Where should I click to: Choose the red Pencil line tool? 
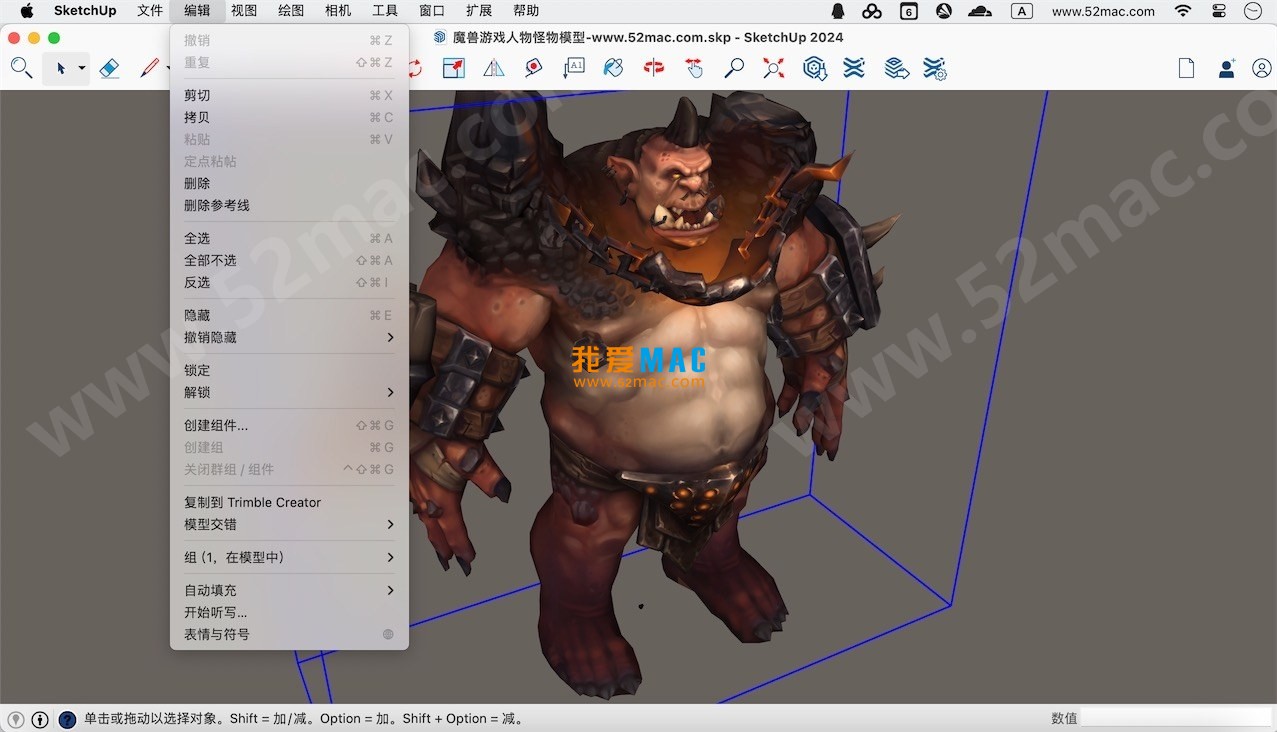pos(150,68)
